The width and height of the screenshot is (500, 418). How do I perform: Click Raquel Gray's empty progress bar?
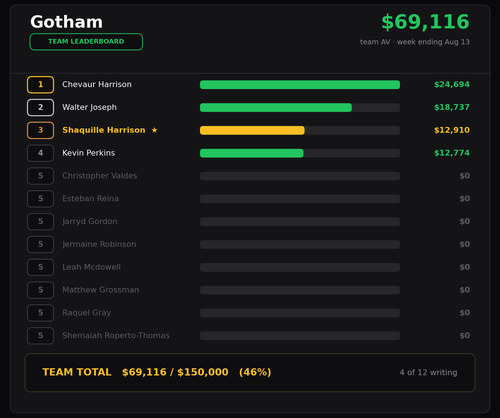click(x=300, y=313)
